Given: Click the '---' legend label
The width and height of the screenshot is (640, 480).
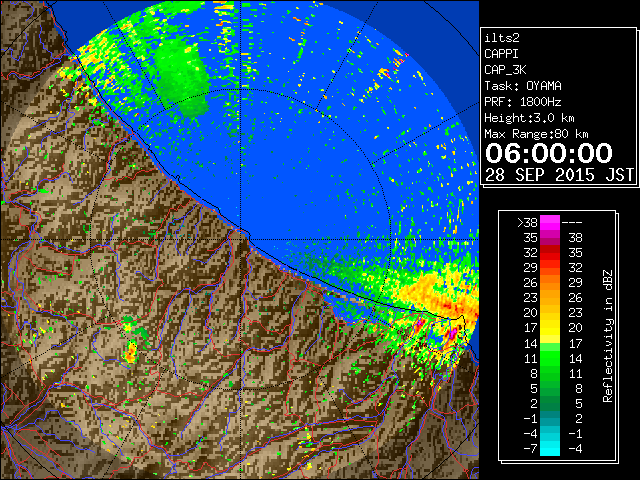Looking at the screenshot, I should [572, 222].
